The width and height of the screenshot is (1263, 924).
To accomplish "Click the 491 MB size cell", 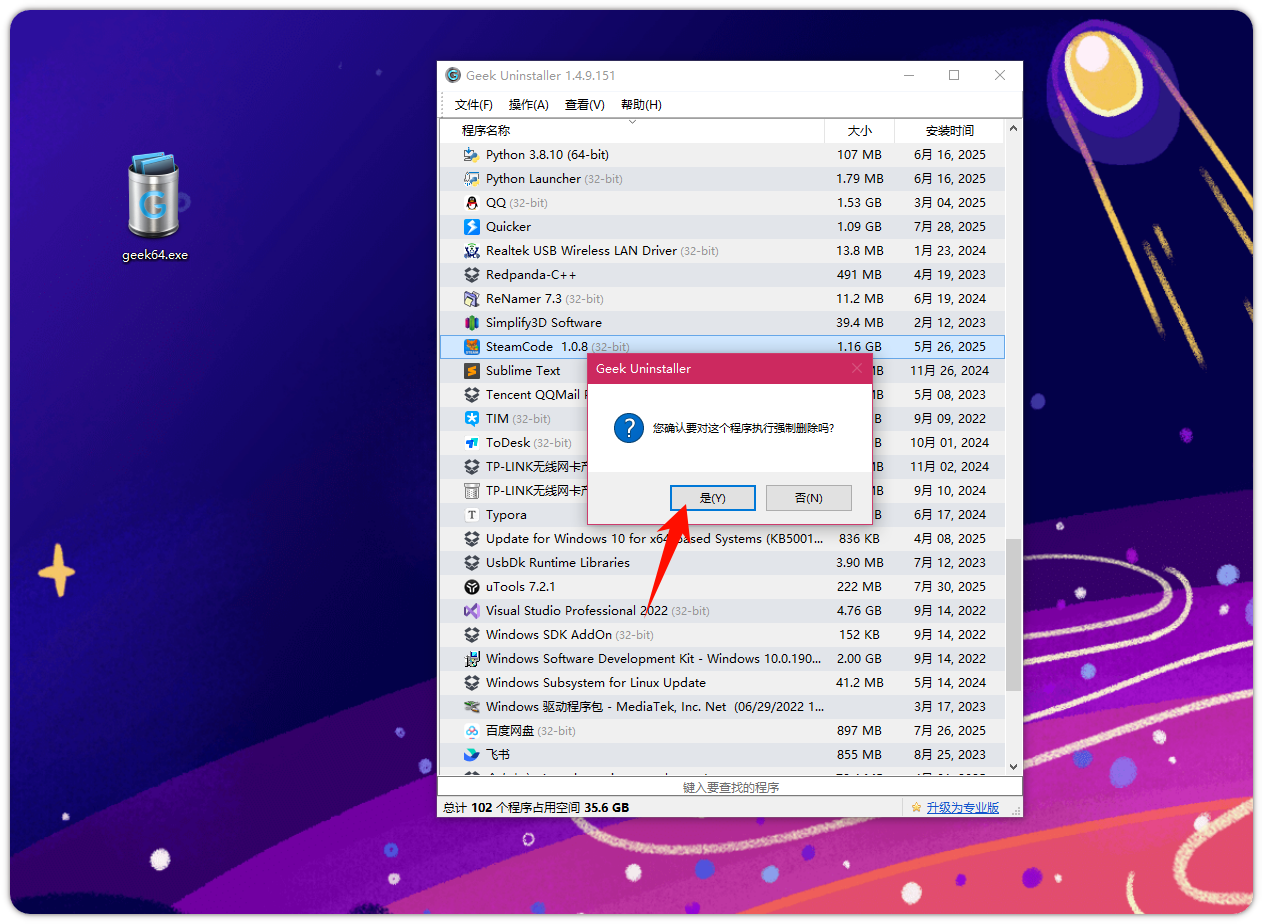I will [x=859, y=275].
